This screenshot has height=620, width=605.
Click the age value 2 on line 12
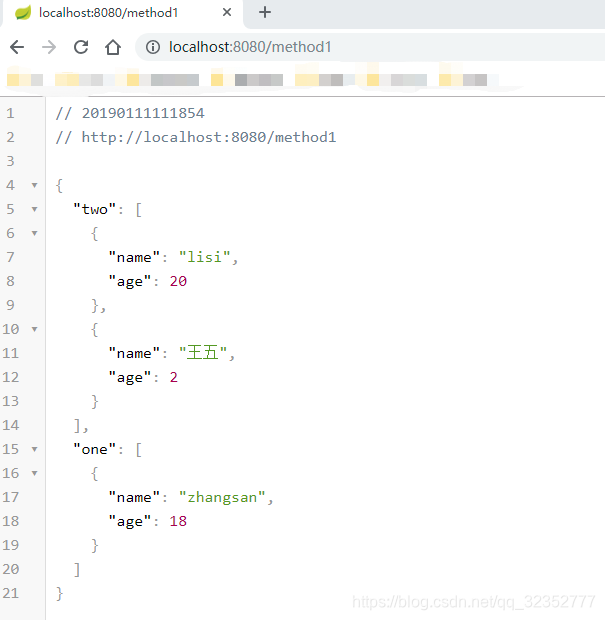point(174,377)
